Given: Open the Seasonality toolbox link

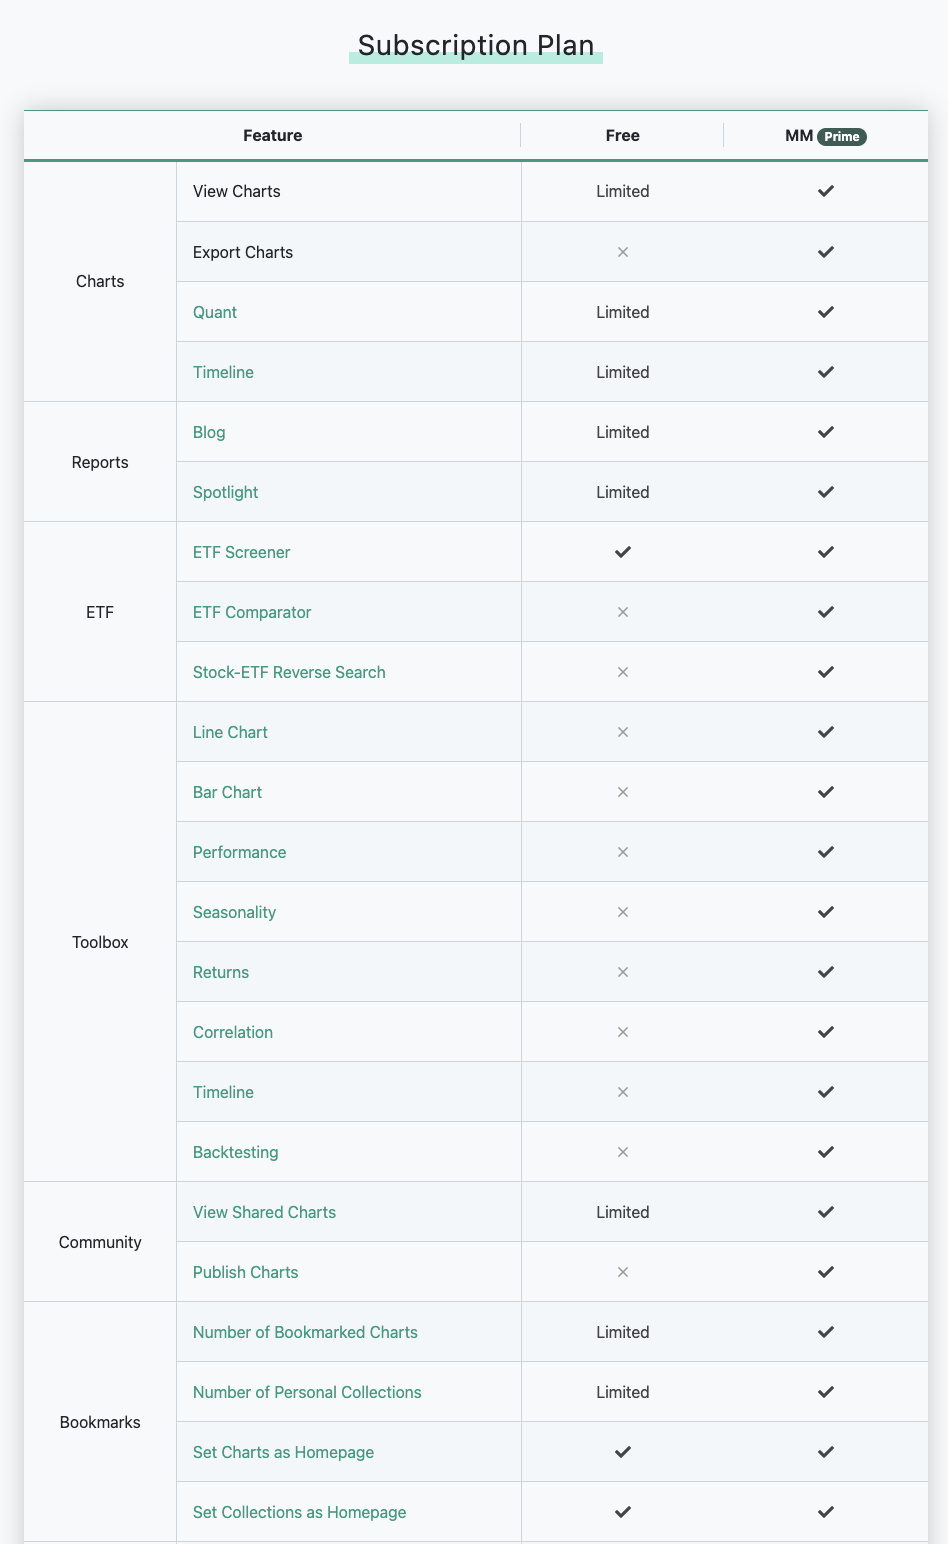Looking at the screenshot, I should [234, 911].
